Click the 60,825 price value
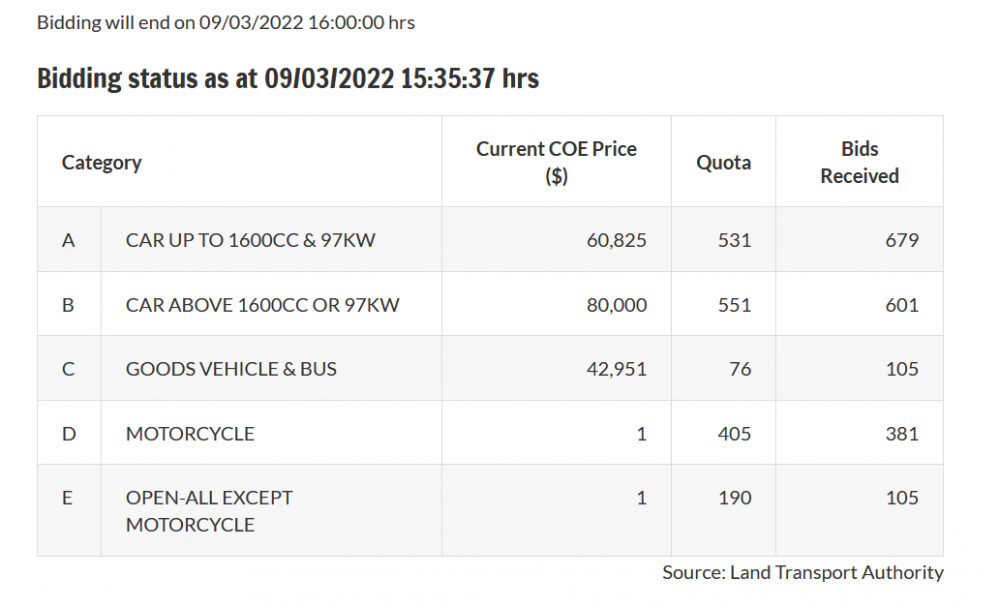 (x=616, y=240)
